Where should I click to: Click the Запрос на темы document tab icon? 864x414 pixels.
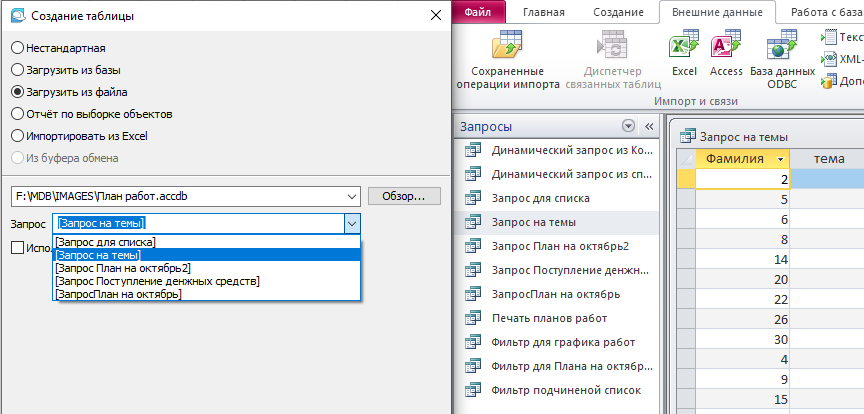click(x=688, y=136)
